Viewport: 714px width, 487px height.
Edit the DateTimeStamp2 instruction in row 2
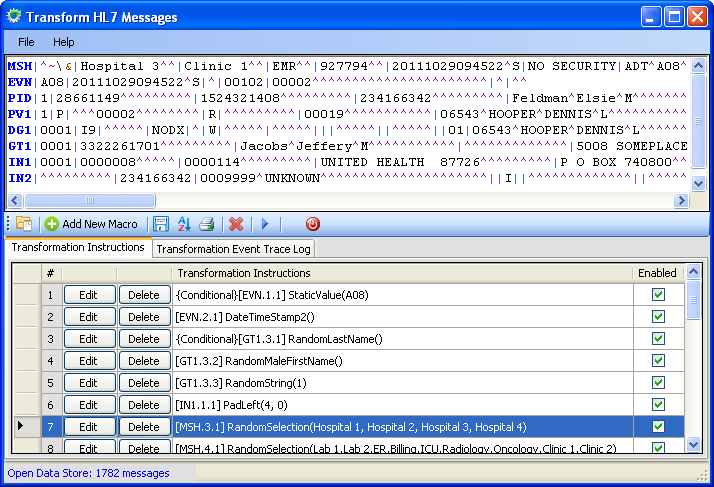(88, 317)
